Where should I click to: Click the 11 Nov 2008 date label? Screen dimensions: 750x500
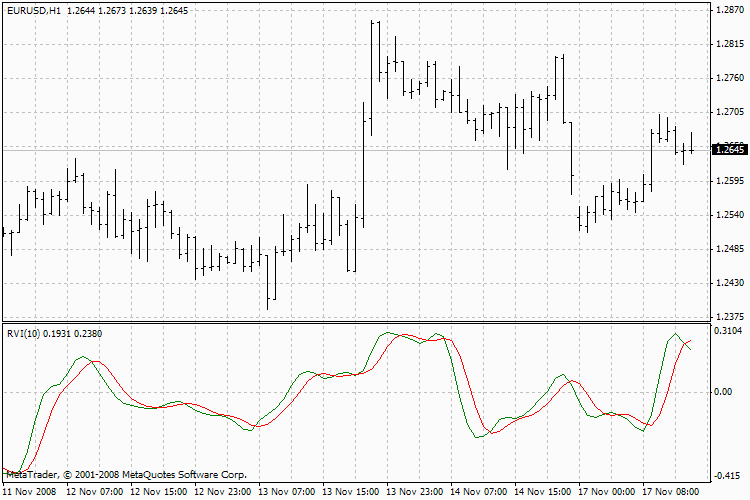(x=30, y=491)
